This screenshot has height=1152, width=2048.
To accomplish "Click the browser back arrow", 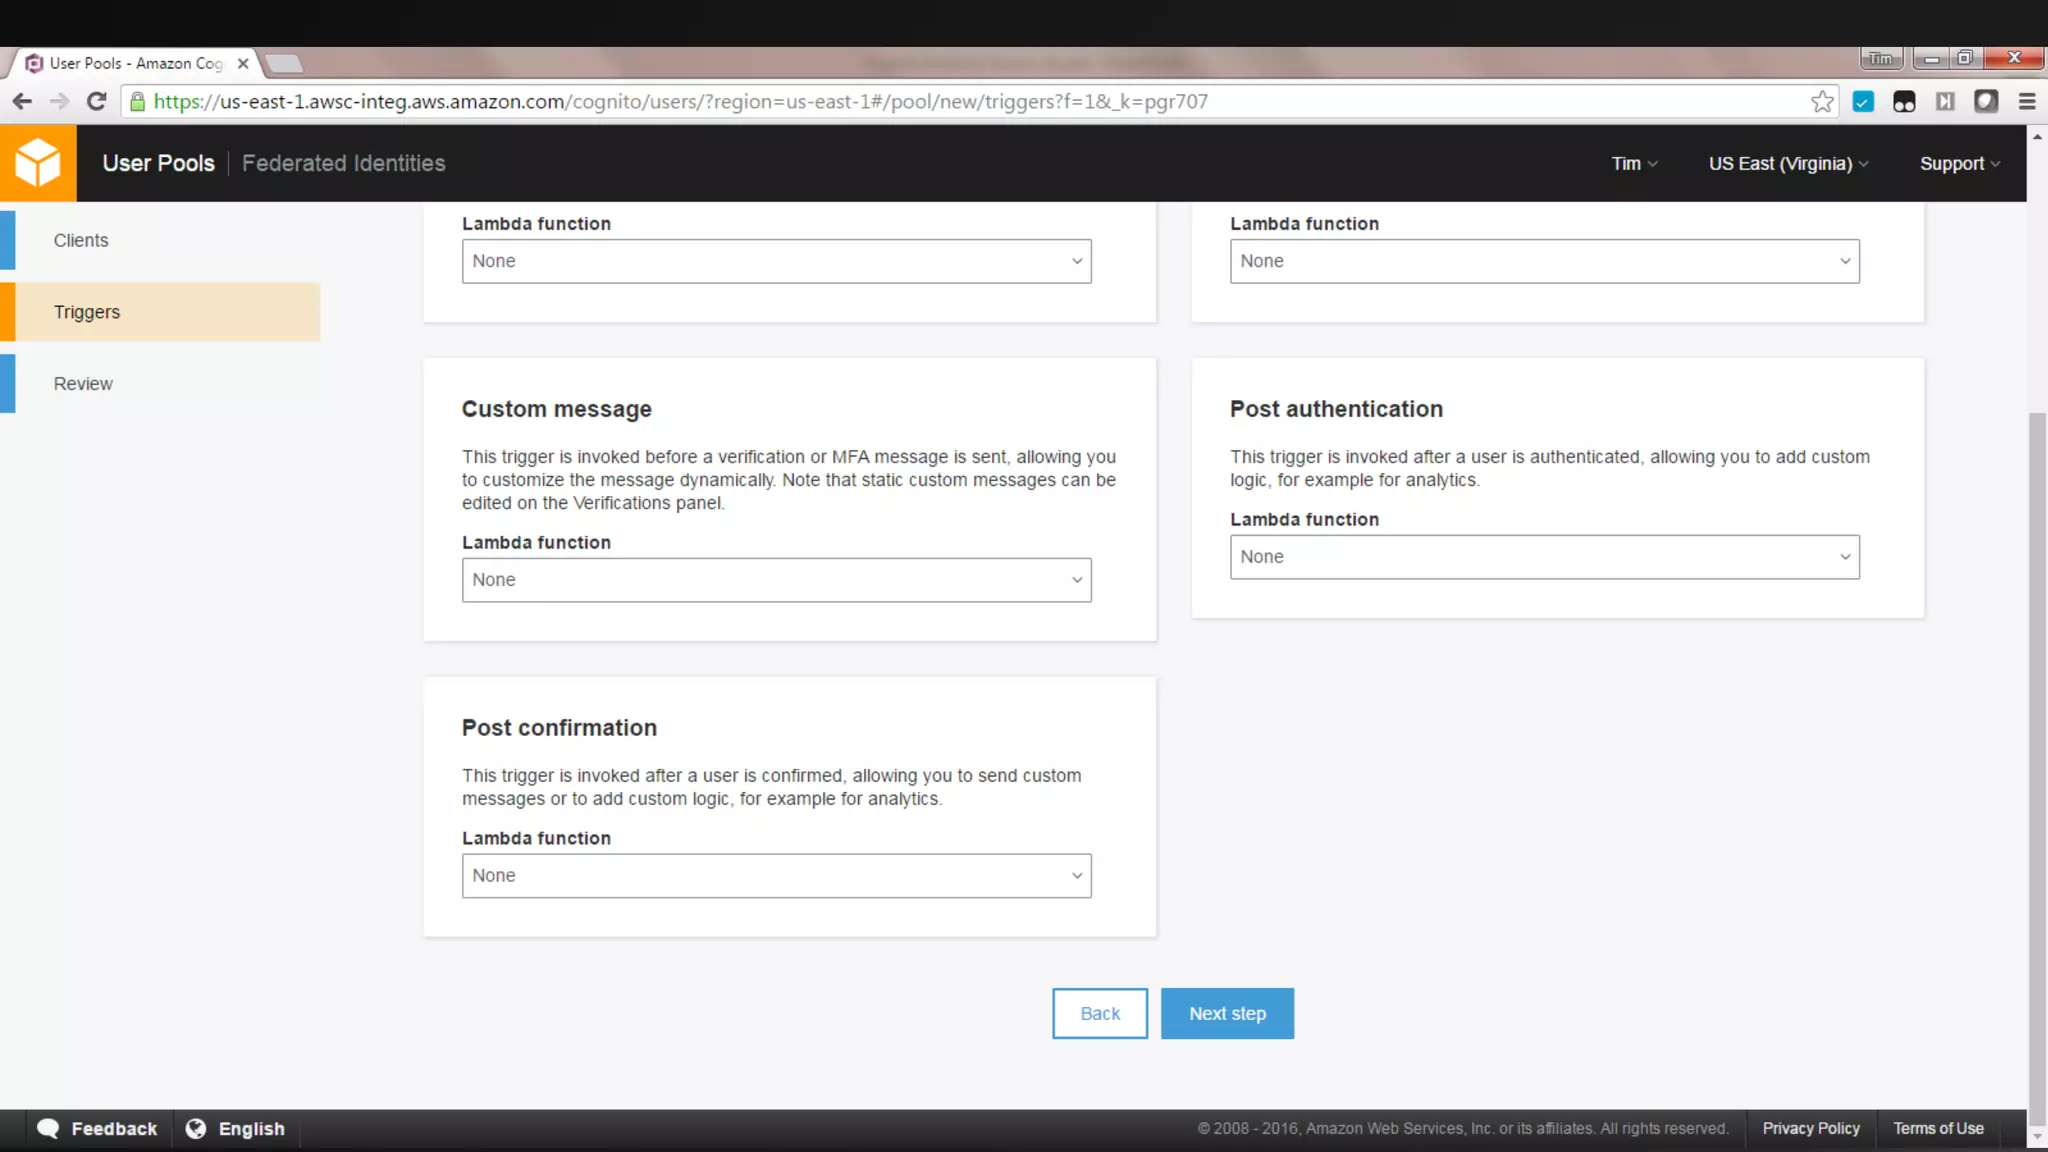I will 22,101.
